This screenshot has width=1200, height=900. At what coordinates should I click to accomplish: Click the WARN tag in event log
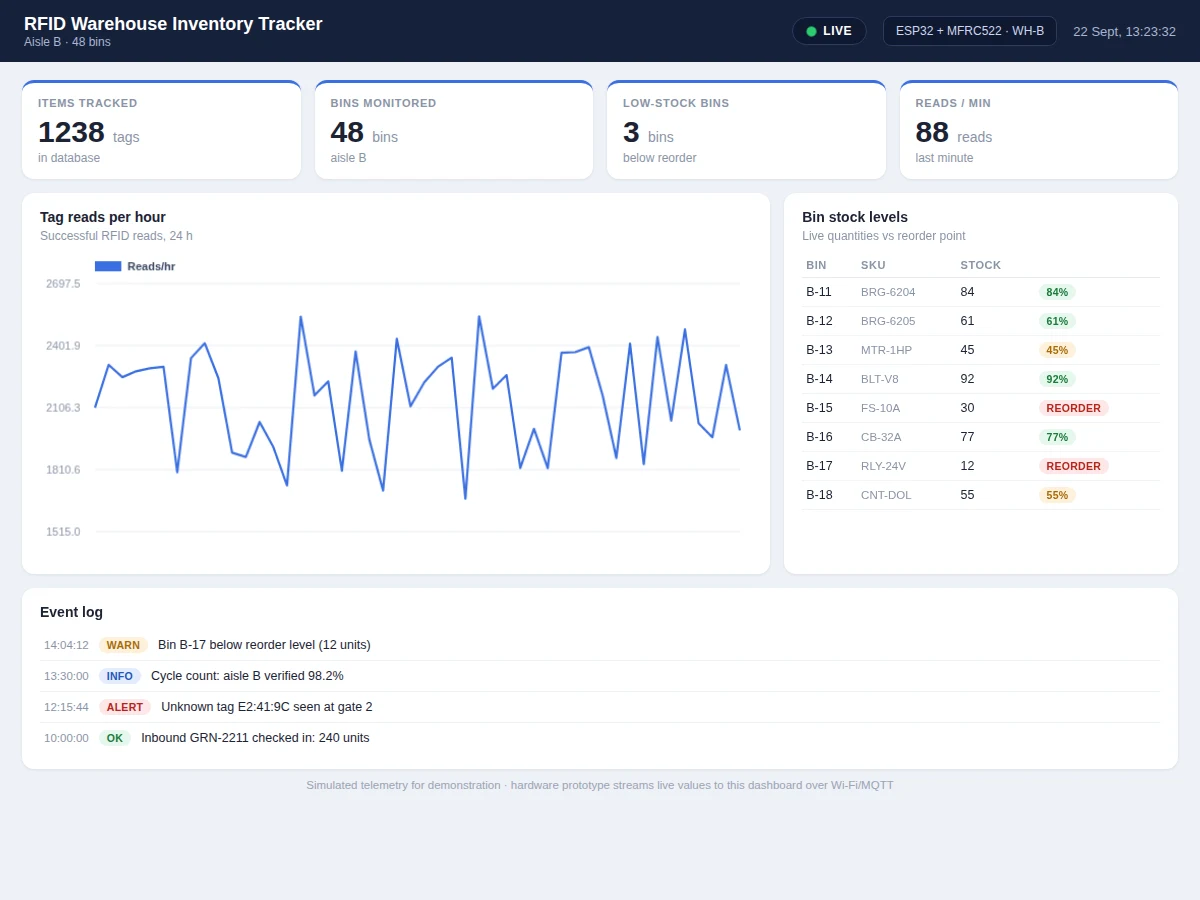123,645
